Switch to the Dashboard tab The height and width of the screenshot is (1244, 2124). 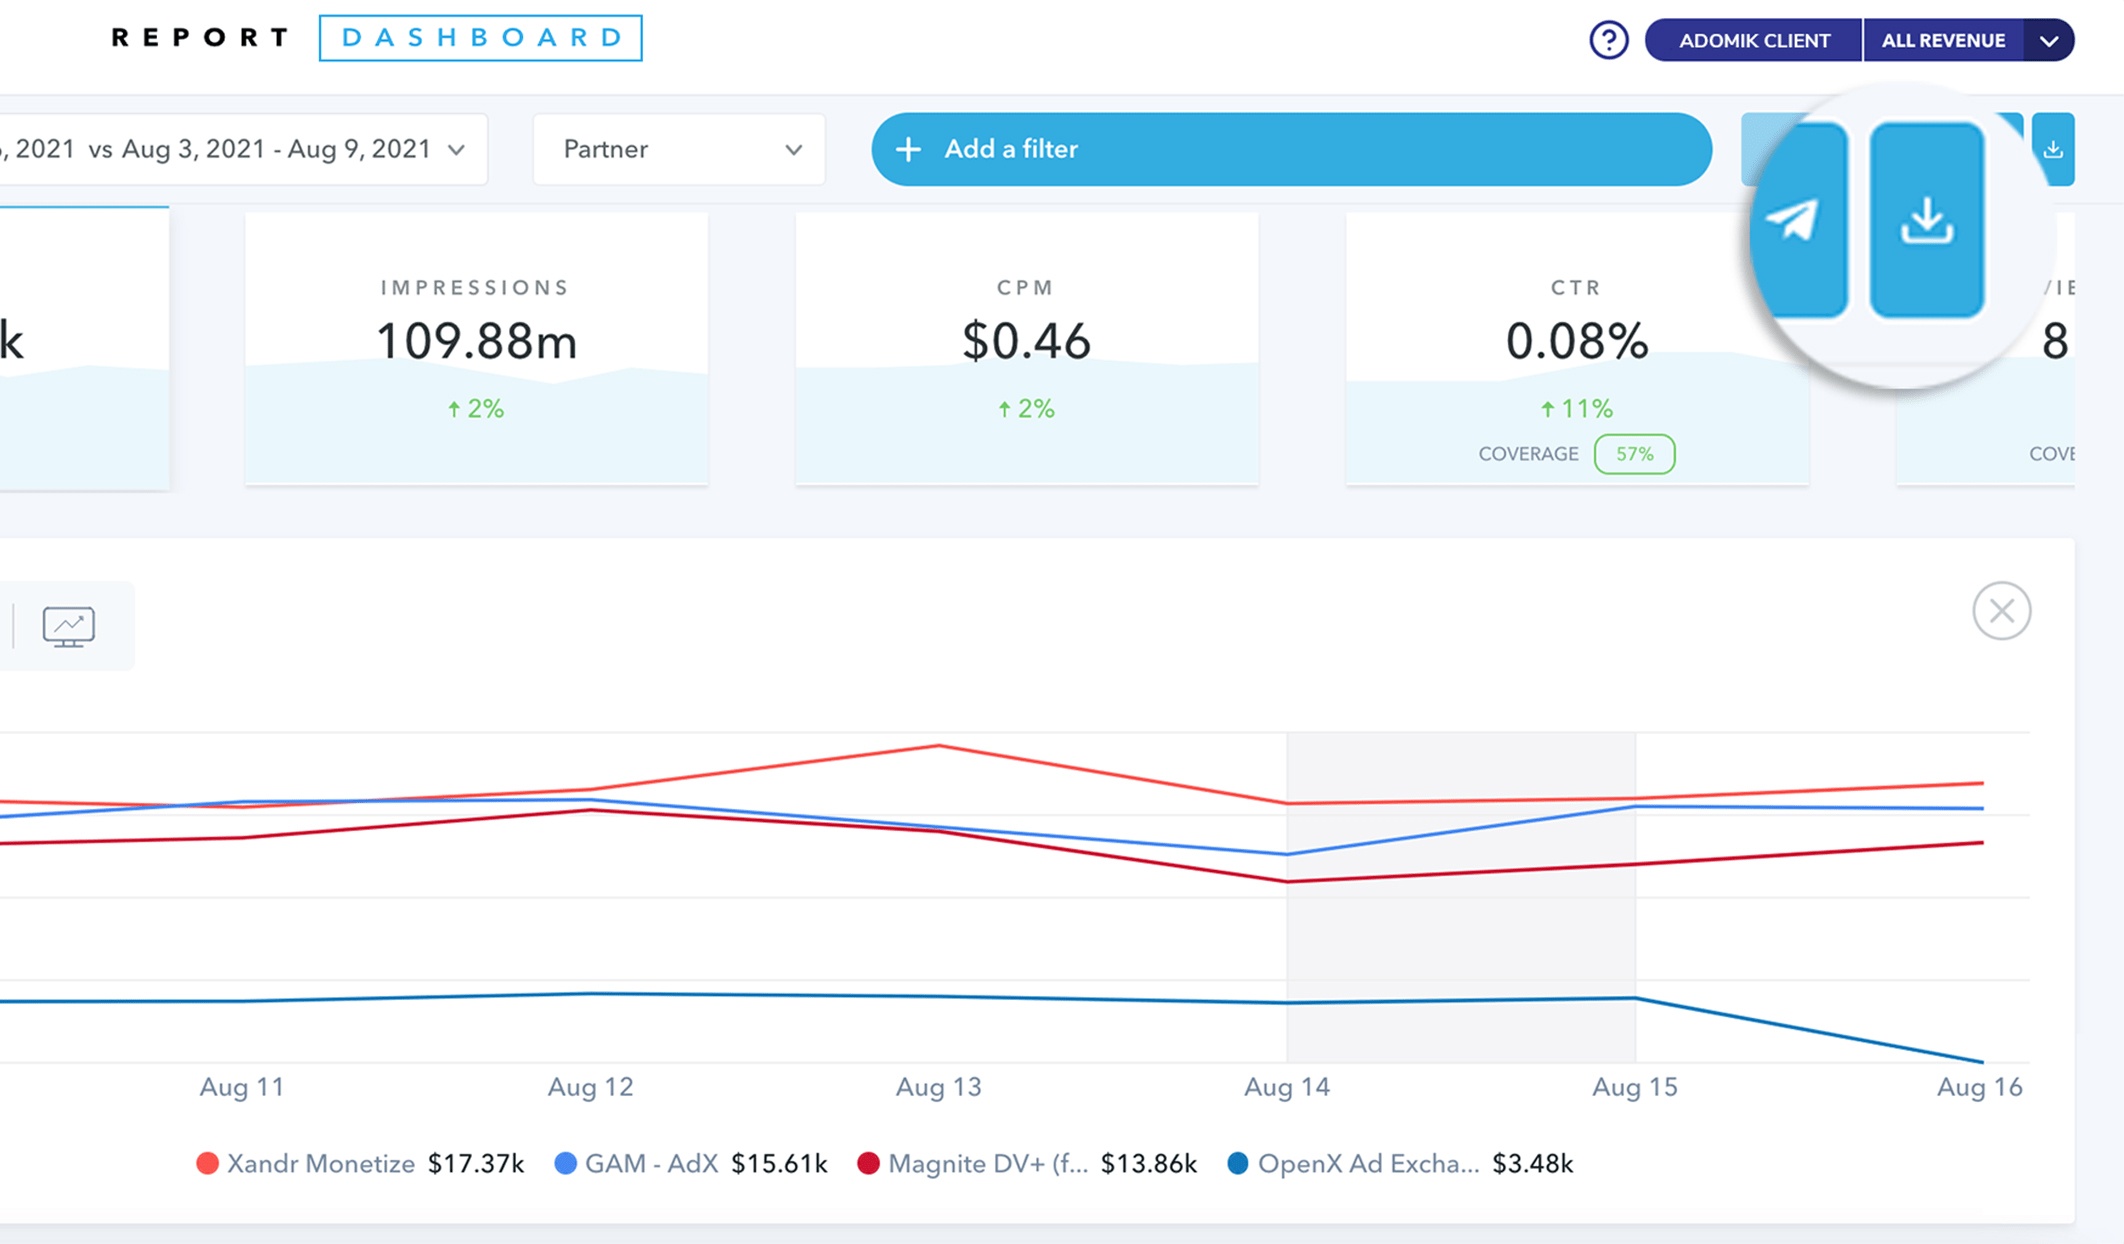pos(481,38)
